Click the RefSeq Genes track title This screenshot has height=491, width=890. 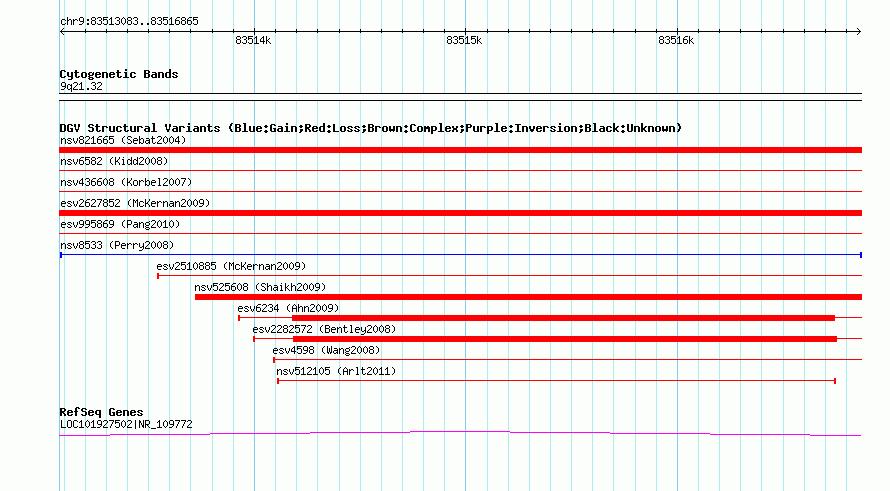click(101, 412)
